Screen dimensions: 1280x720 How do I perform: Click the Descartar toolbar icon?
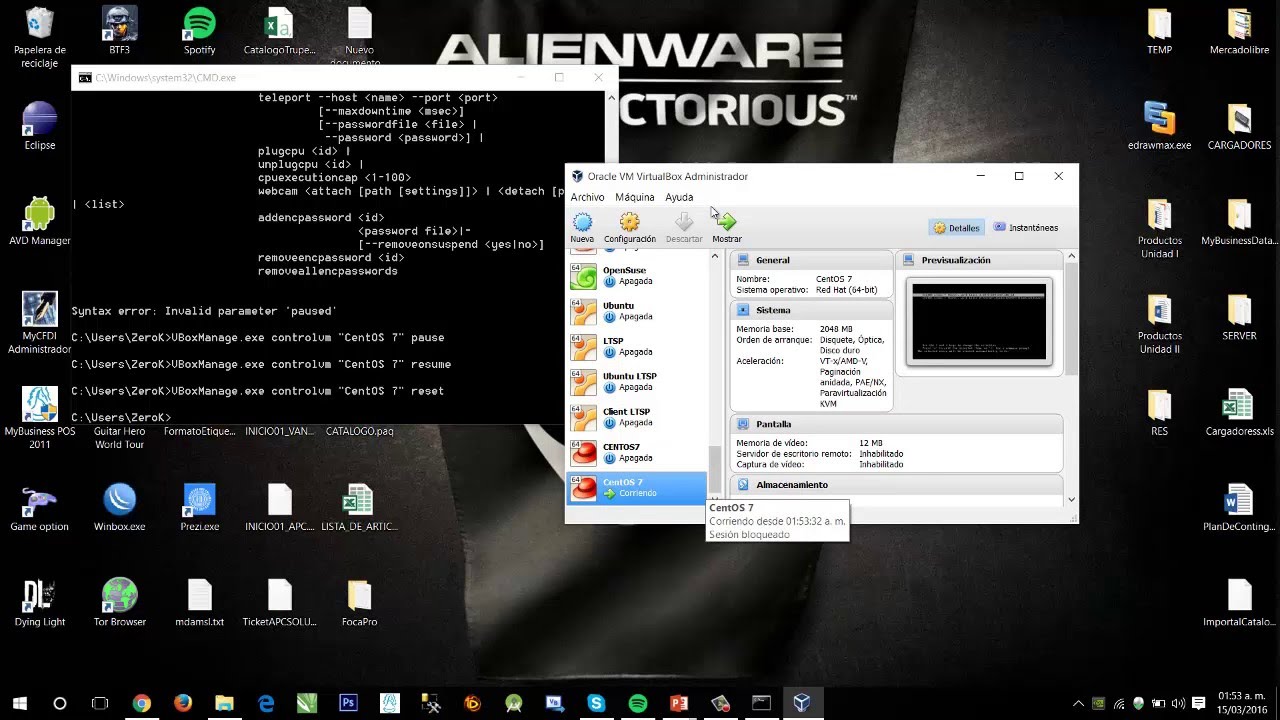pyautogui.click(x=684, y=227)
